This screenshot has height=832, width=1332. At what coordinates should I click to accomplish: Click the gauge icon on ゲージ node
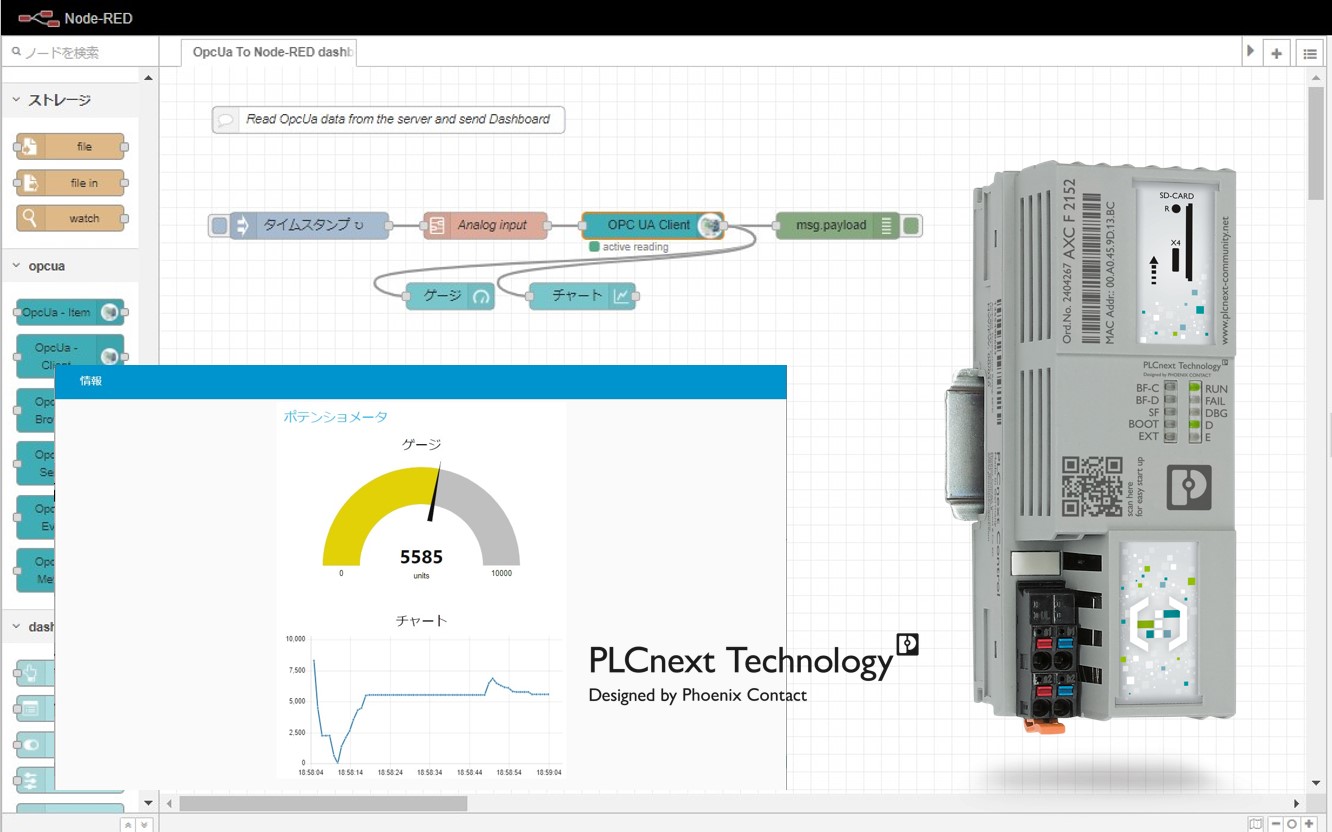coord(481,296)
